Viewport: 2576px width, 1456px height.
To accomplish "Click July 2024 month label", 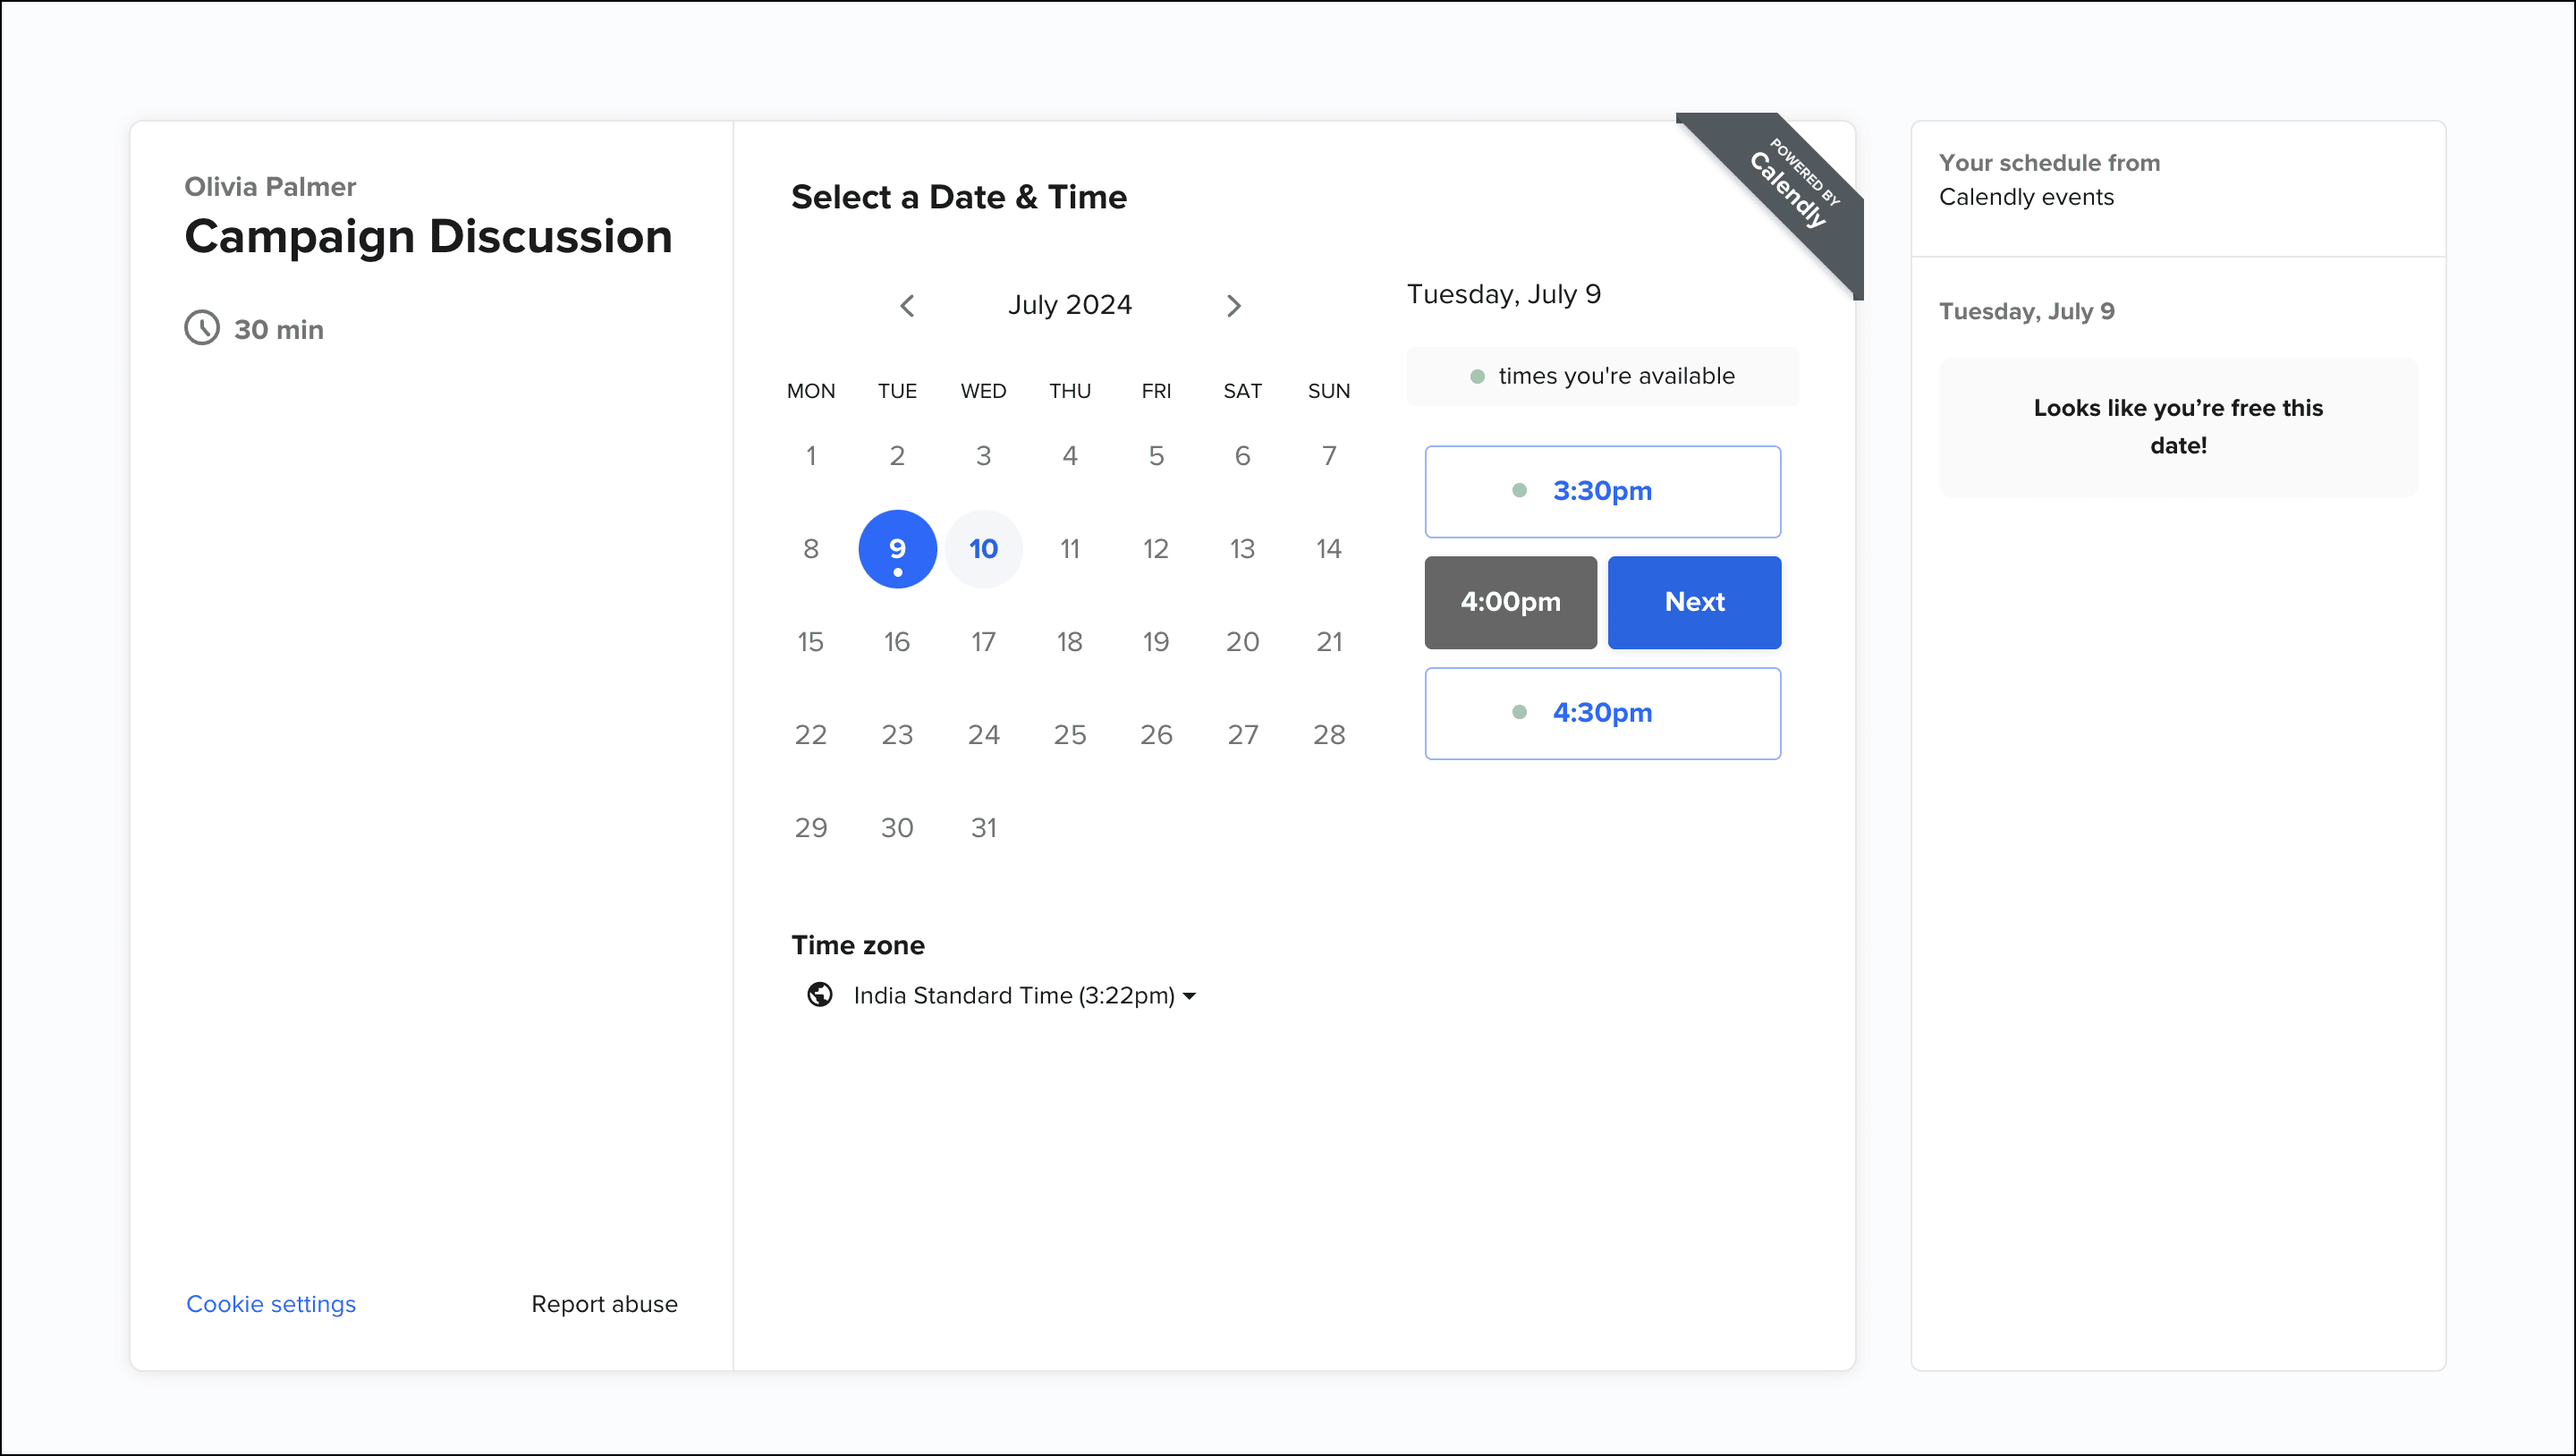I will pos(1069,305).
